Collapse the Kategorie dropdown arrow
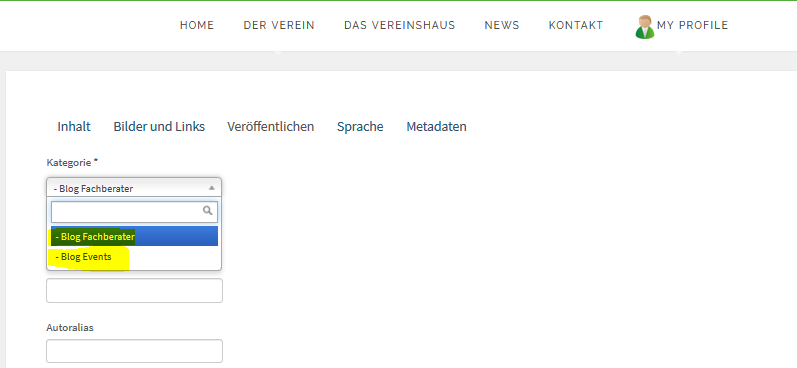This screenshot has width=797, height=368. point(212,188)
